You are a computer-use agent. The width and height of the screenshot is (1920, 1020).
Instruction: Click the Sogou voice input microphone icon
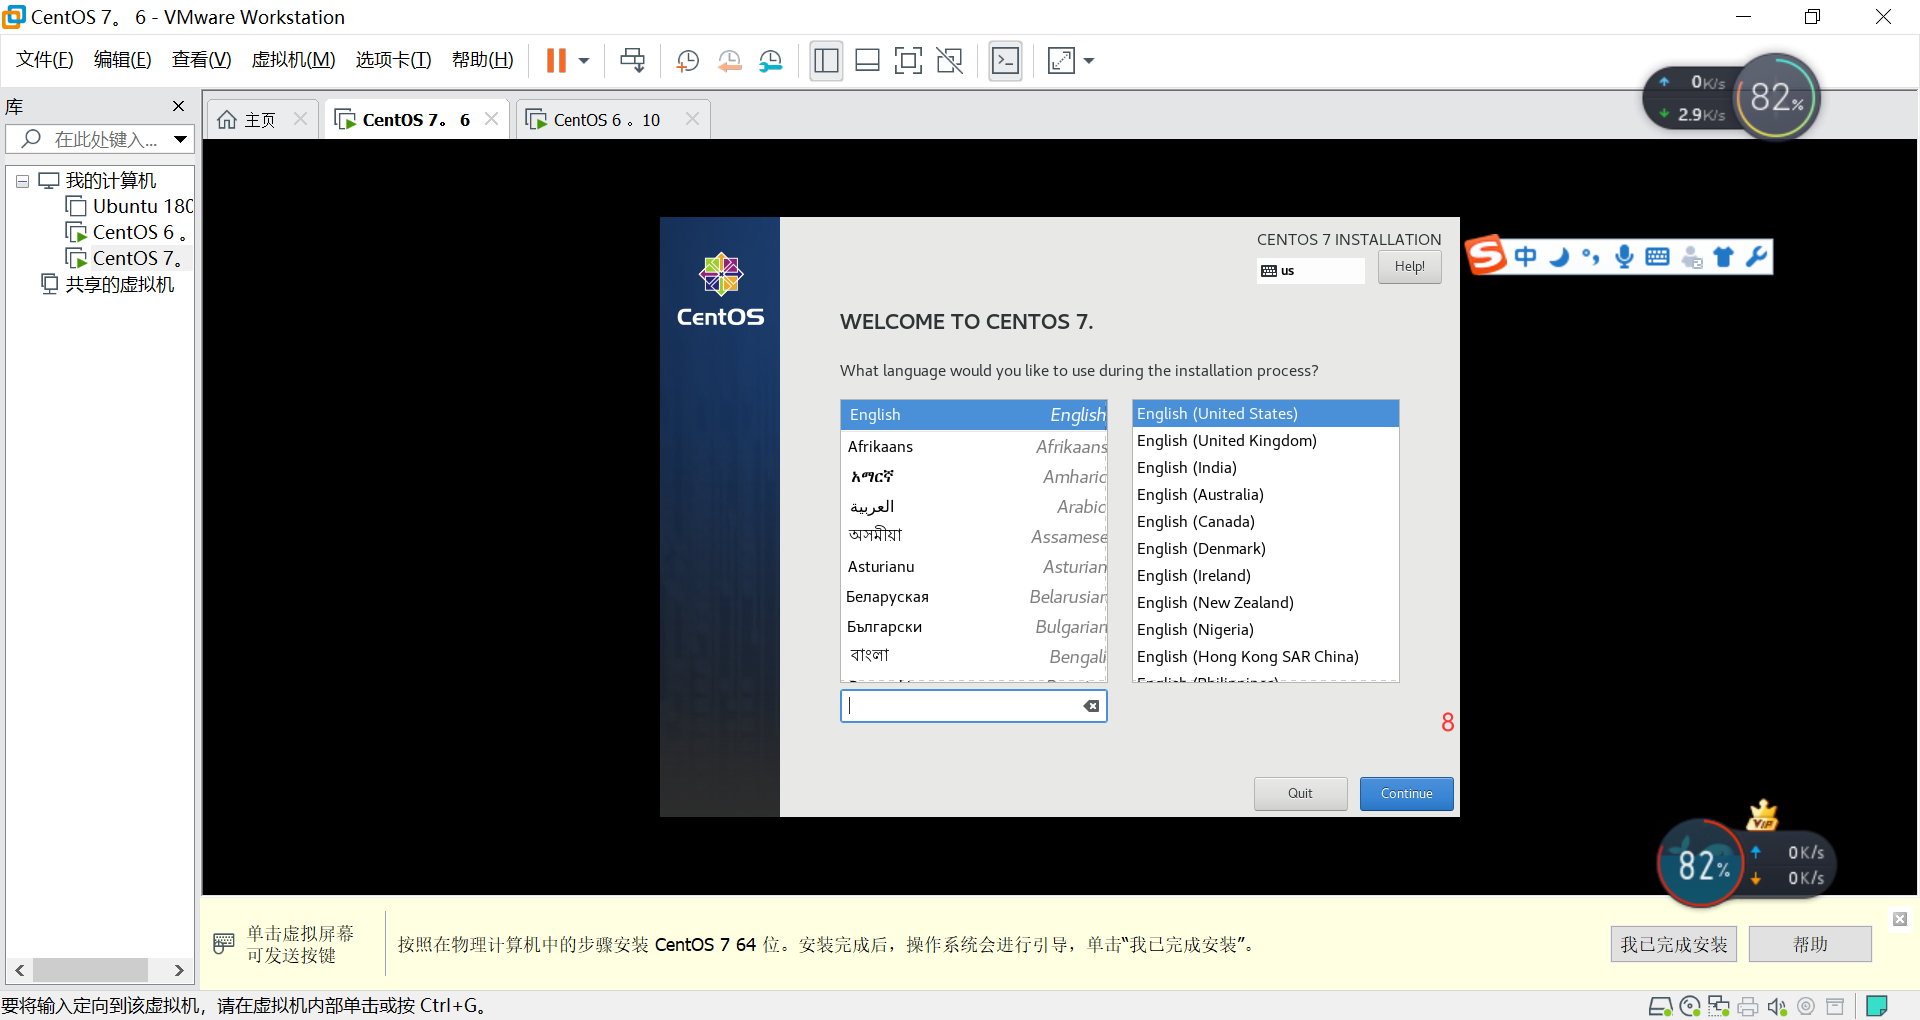tap(1624, 257)
